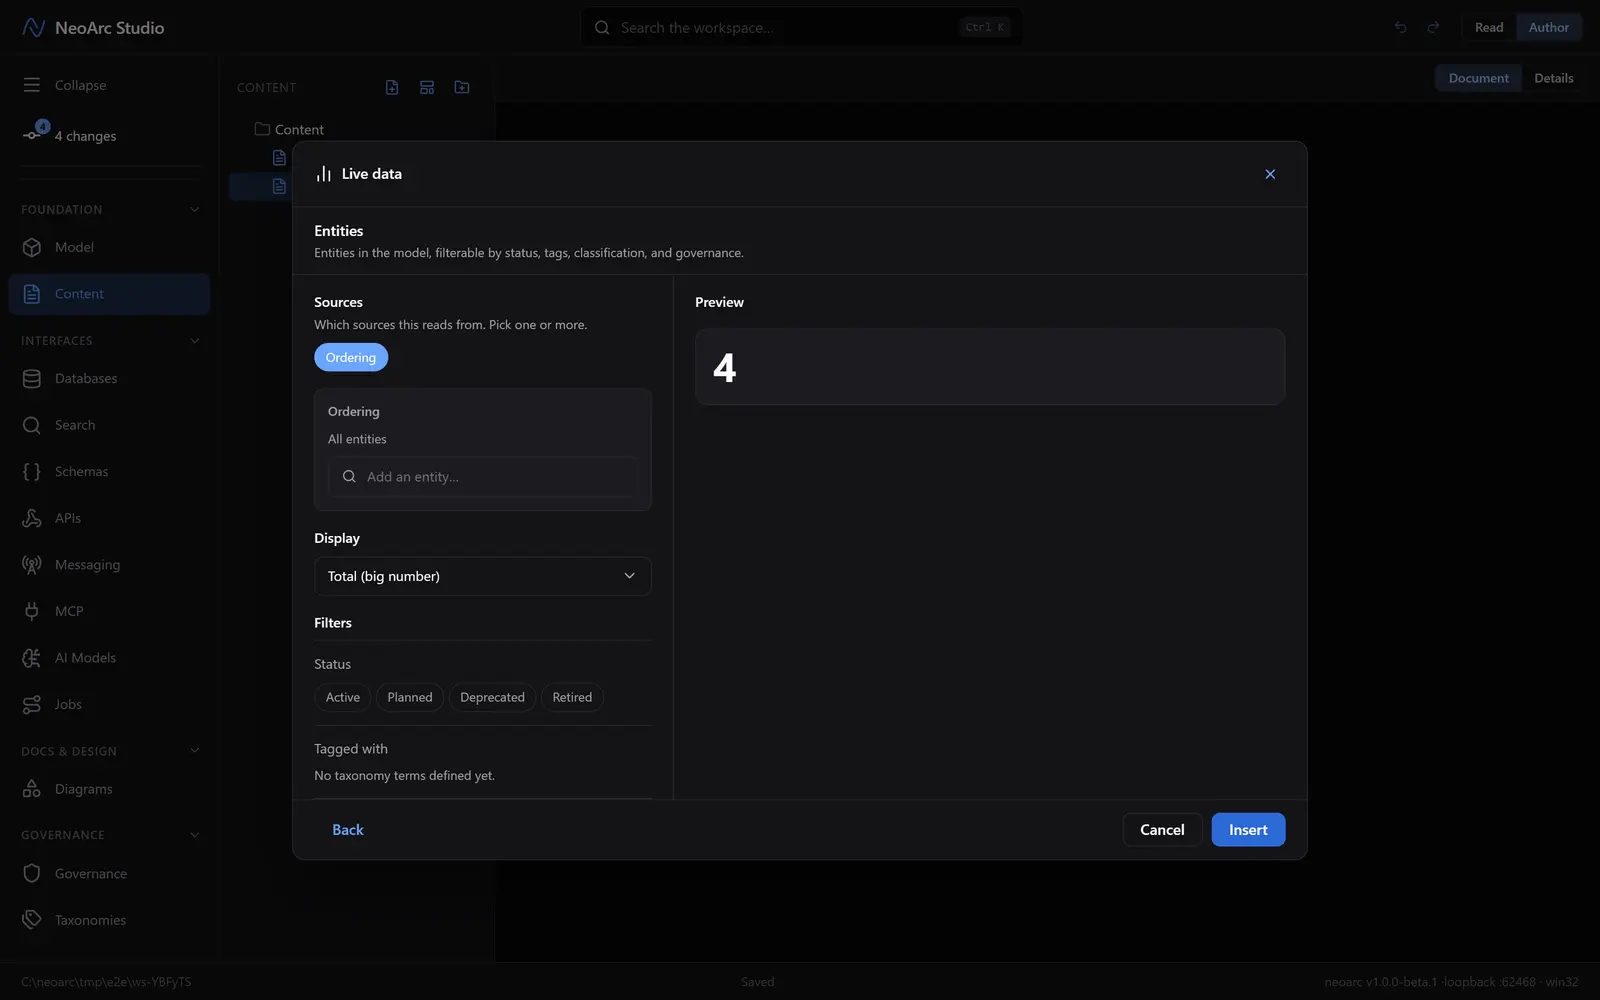Screen dimensions: 1600x1000
Task: Click the undo arrow icon
Action: click(x=1400, y=28)
